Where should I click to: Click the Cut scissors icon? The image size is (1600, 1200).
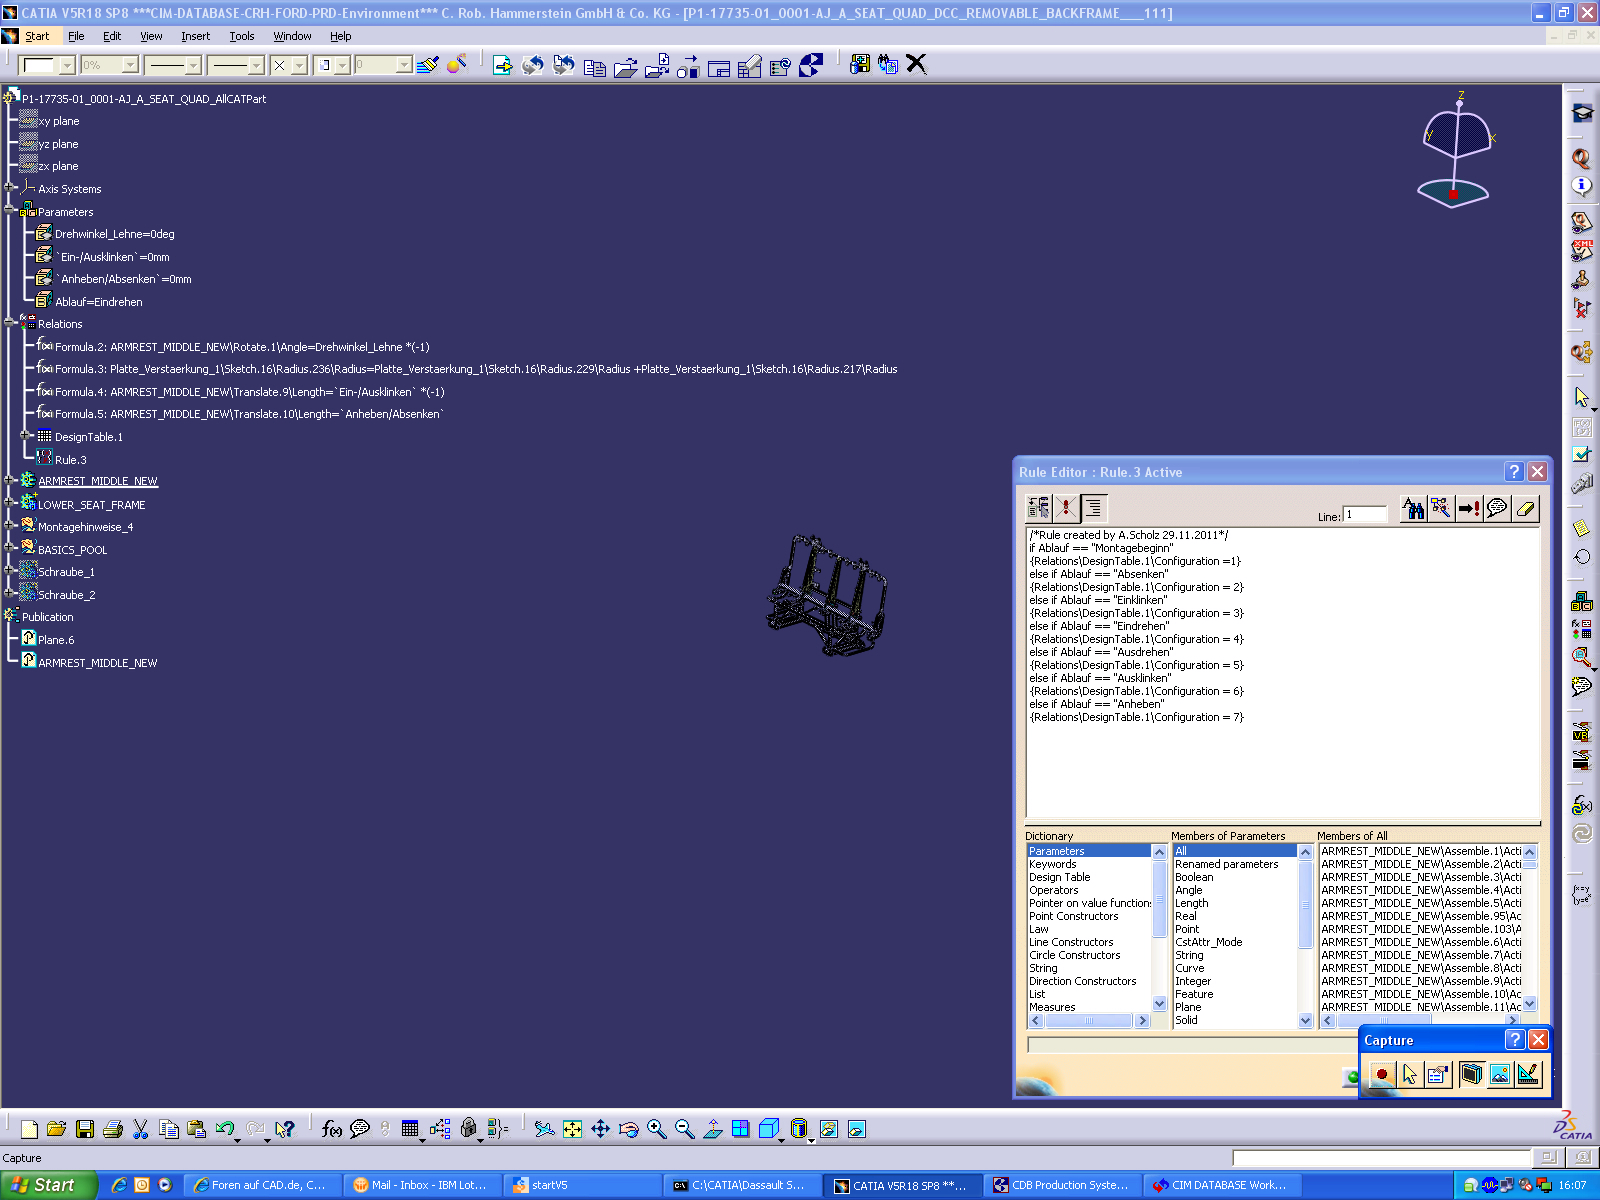141,1129
